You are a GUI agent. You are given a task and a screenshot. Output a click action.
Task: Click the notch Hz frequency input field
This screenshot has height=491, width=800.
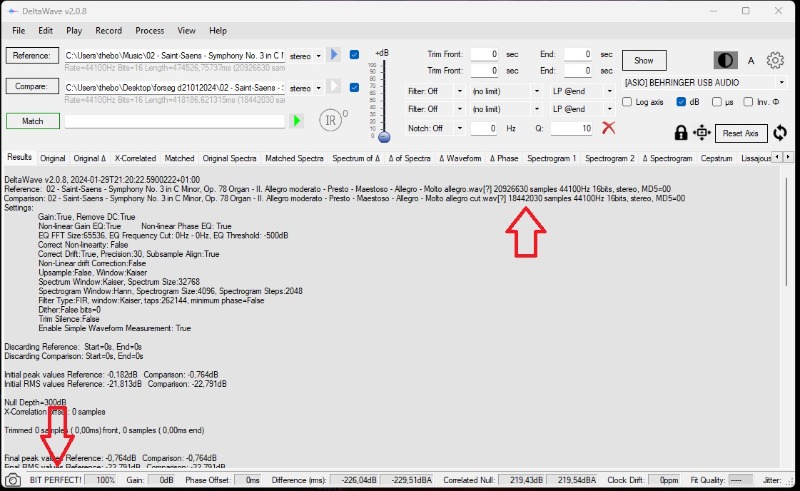click(x=484, y=128)
